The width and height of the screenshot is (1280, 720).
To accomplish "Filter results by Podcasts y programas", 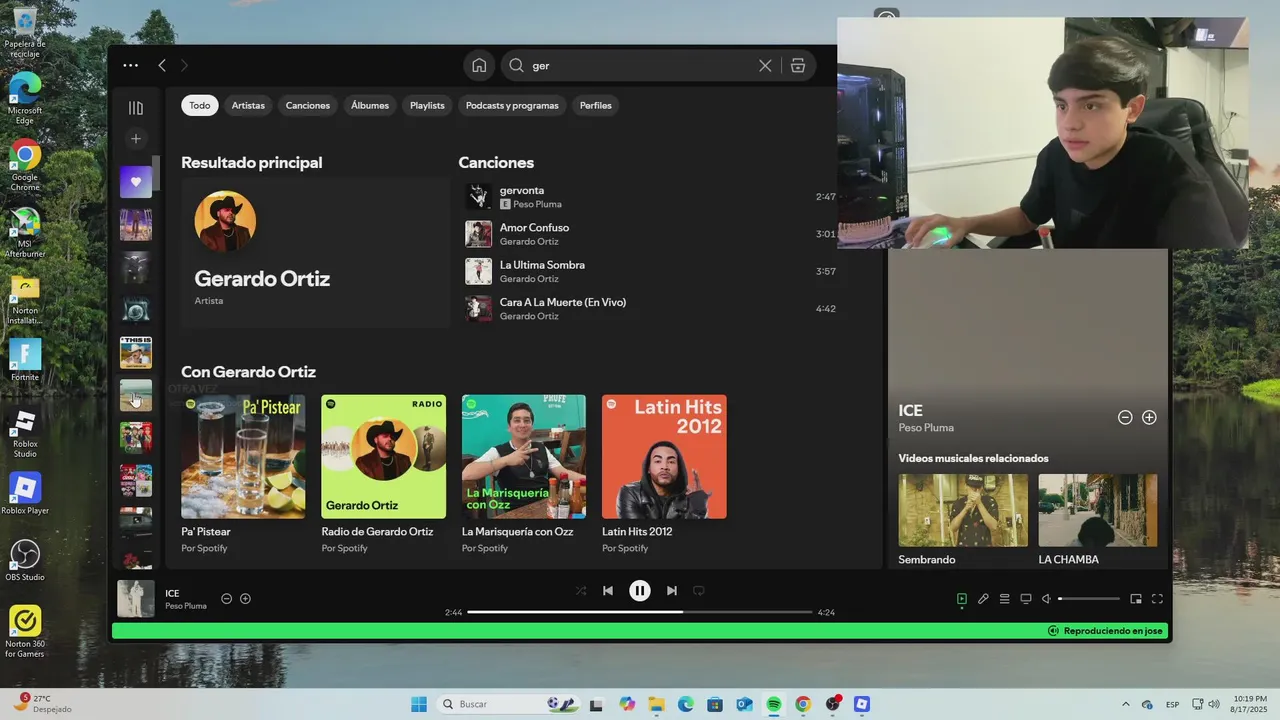I will 512,105.
